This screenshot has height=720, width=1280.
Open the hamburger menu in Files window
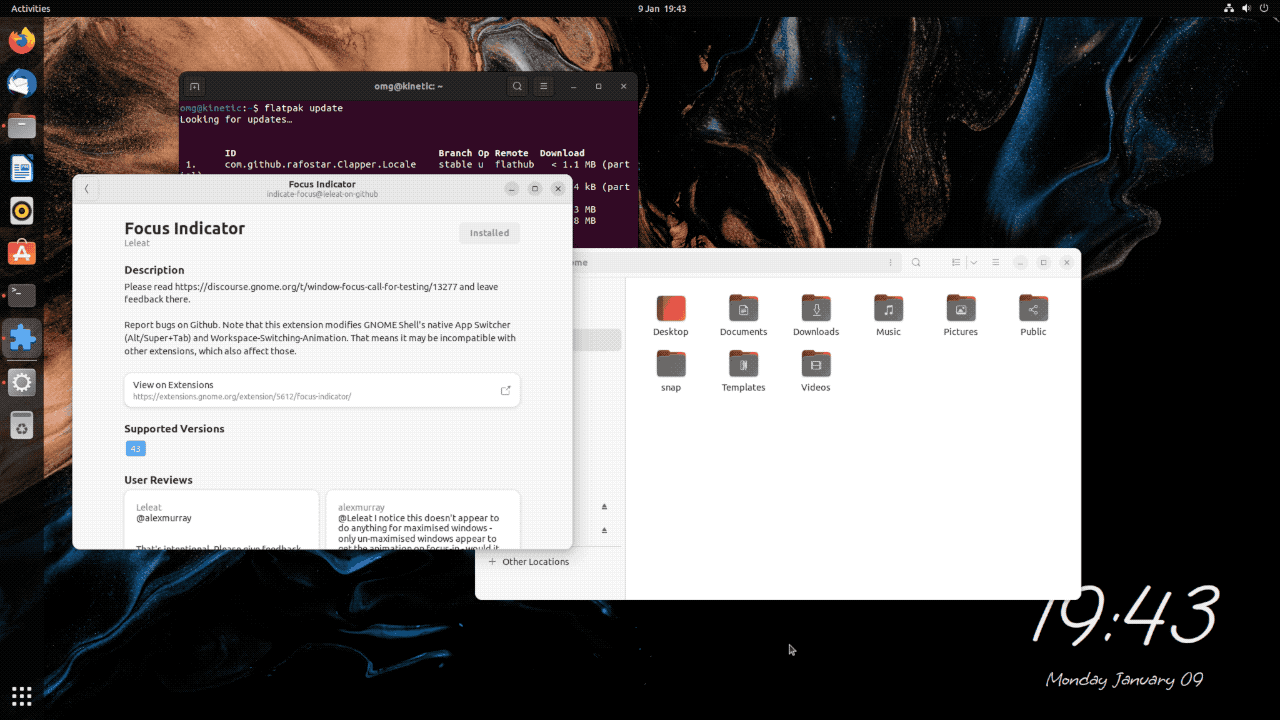[x=995, y=262]
